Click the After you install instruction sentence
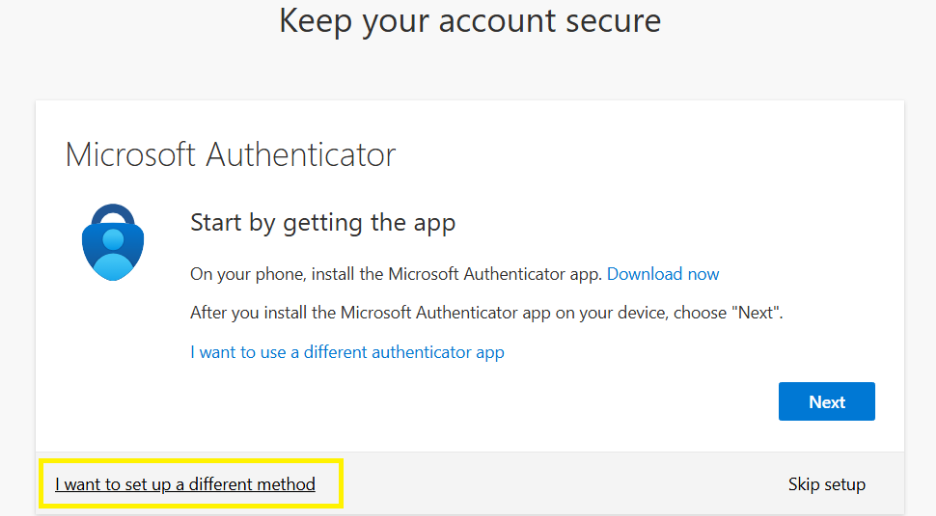936x516 pixels. [486, 313]
